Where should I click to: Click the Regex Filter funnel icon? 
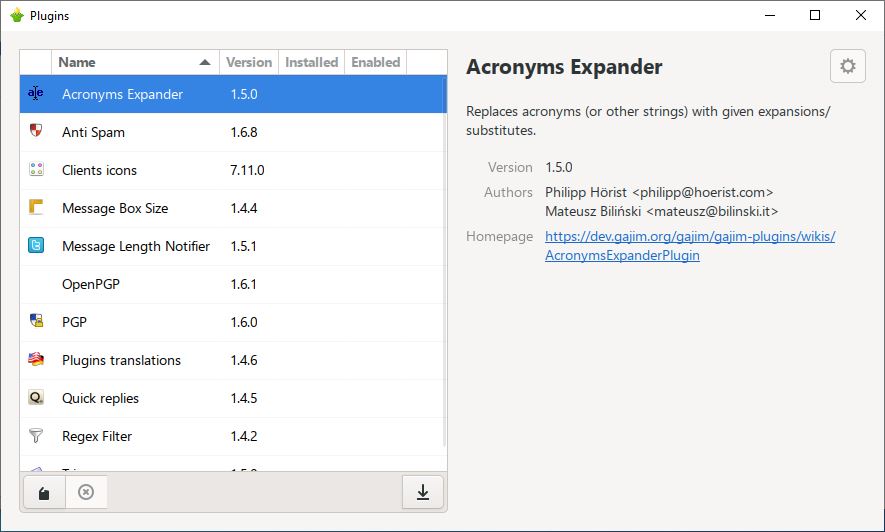(36, 436)
